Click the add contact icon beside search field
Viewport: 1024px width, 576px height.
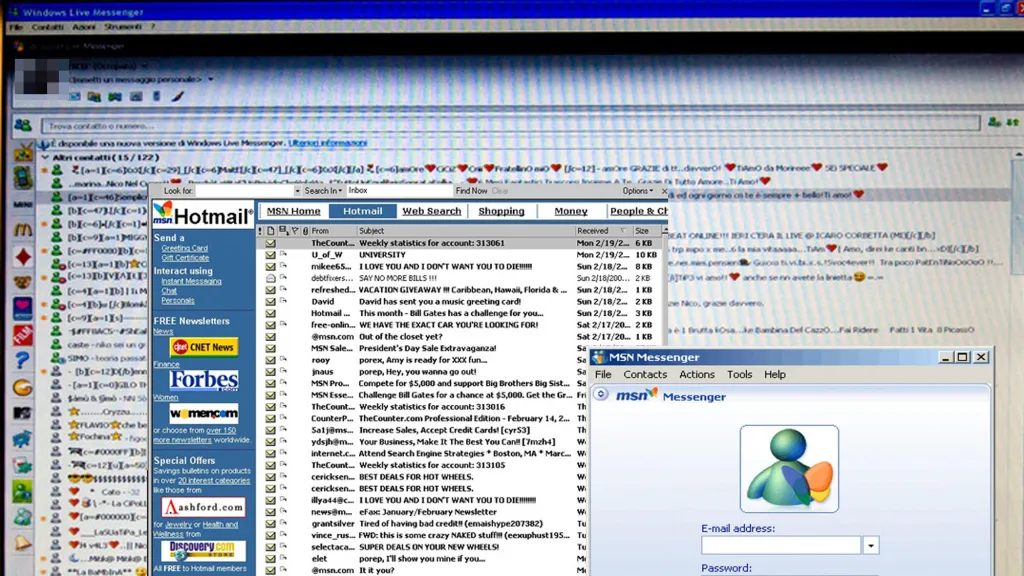coord(993,123)
